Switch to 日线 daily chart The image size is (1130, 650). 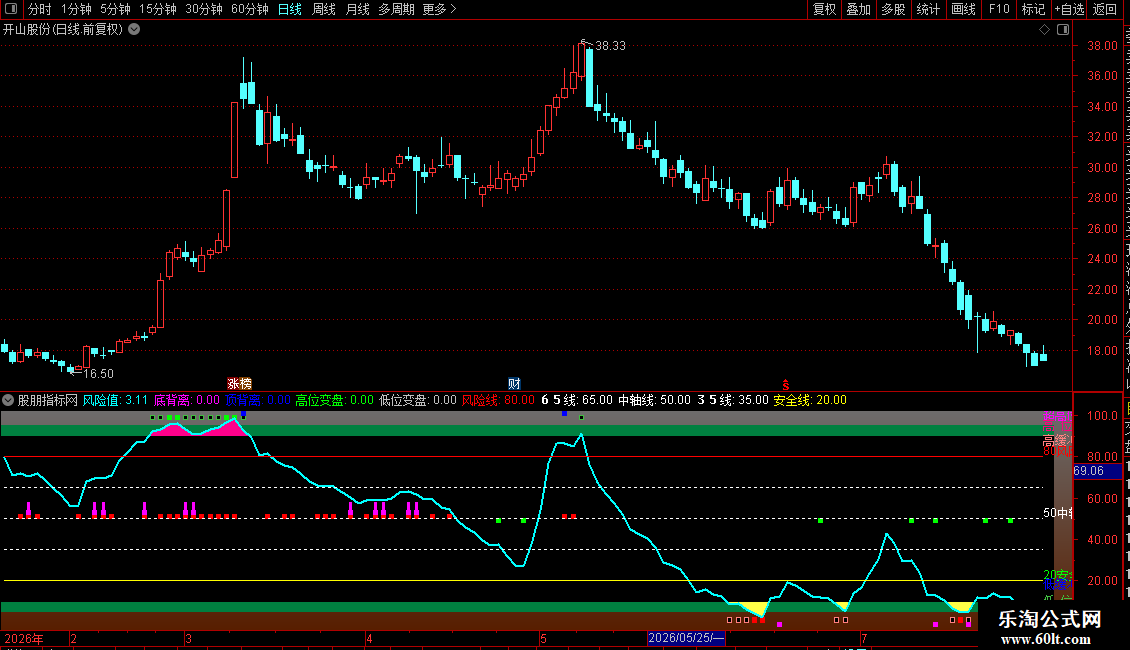click(x=290, y=9)
